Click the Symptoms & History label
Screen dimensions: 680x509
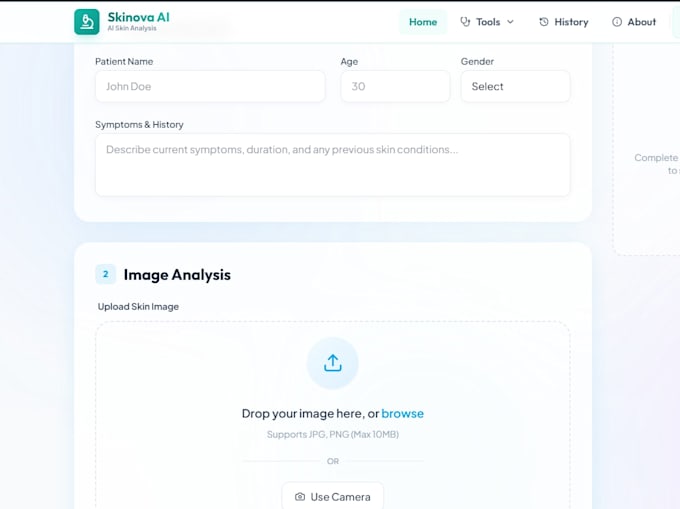coord(139,124)
